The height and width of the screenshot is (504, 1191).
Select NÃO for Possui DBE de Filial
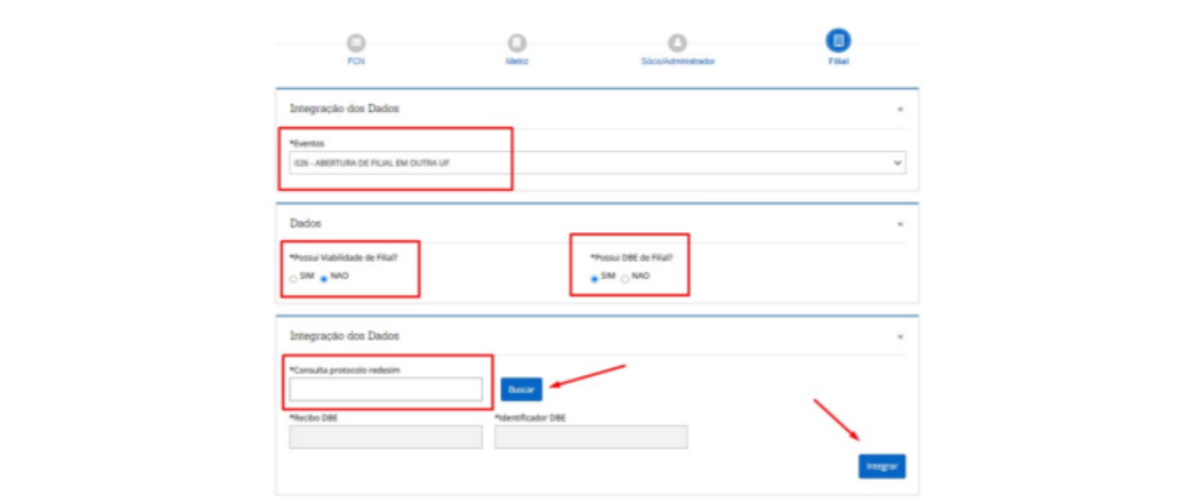coord(625,279)
